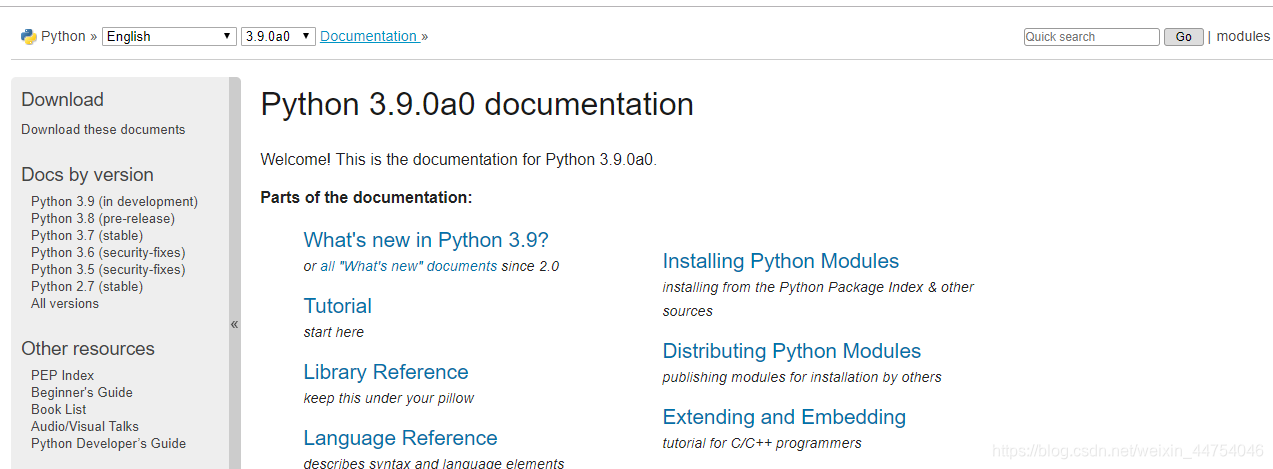1273x469 pixels.
Task: Open the Python Developer's Guide link
Action: click(x=108, y=443)
